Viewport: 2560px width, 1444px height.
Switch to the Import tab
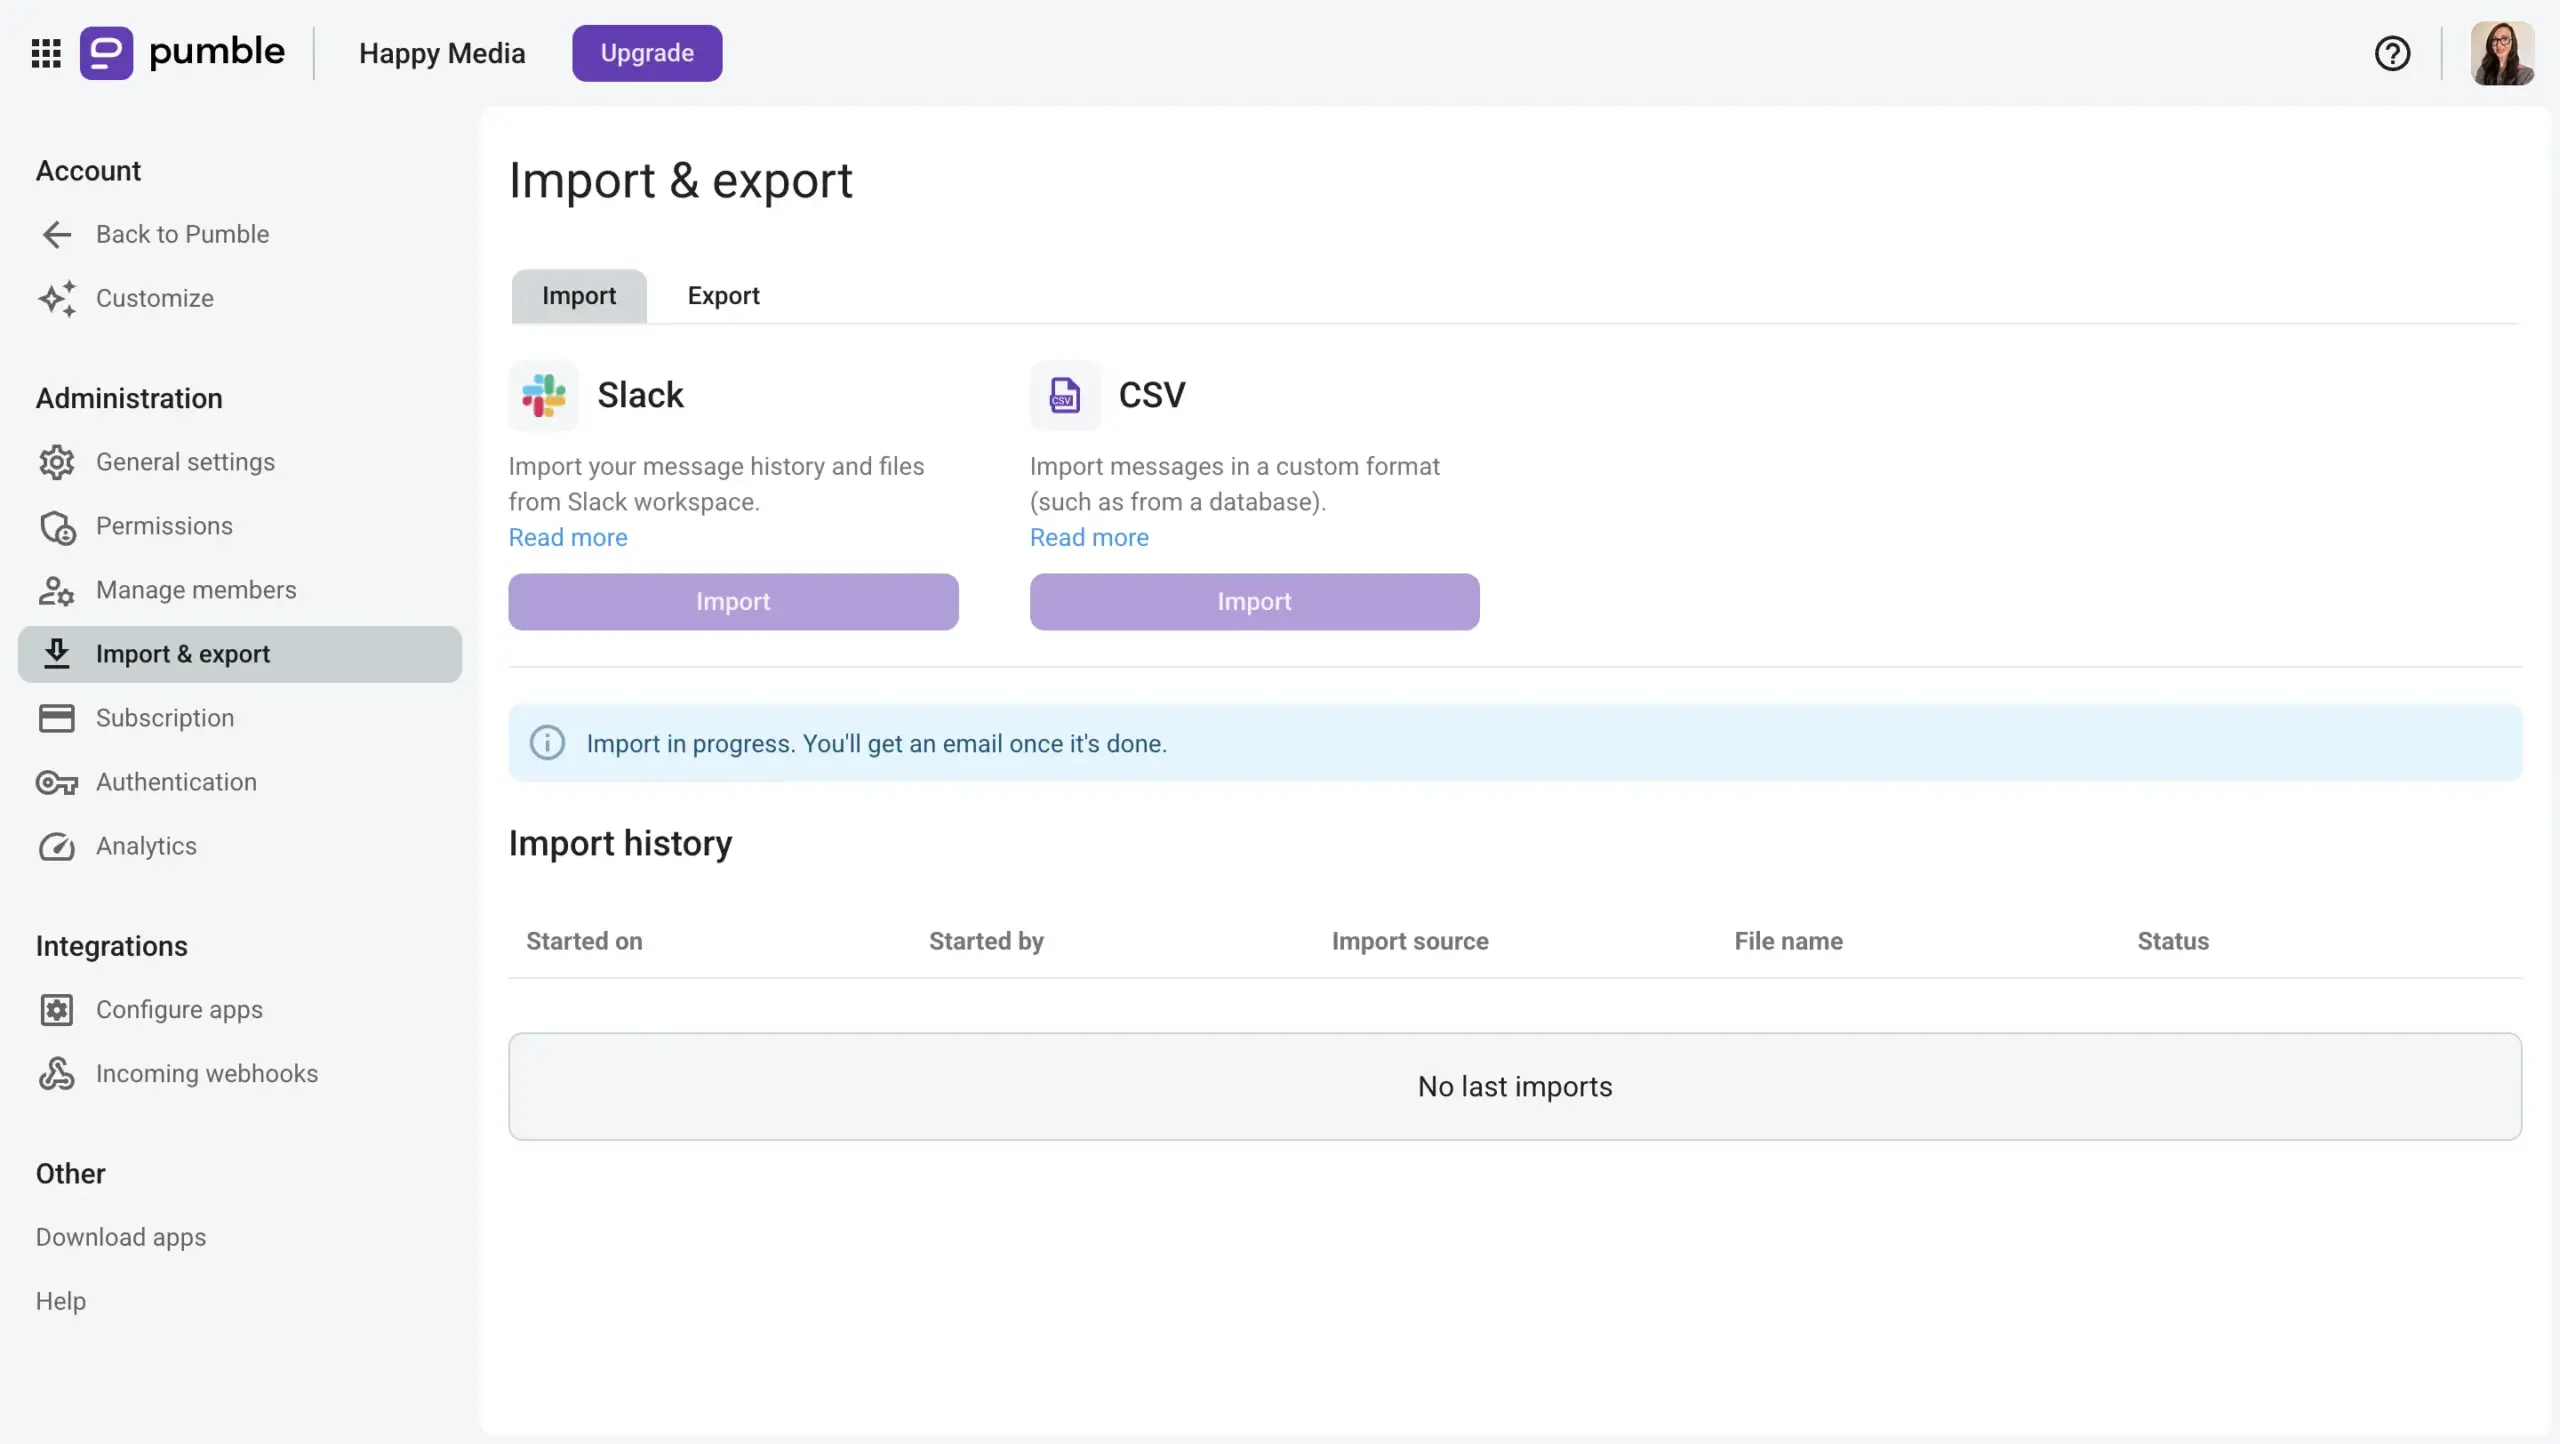coord(579,296)
